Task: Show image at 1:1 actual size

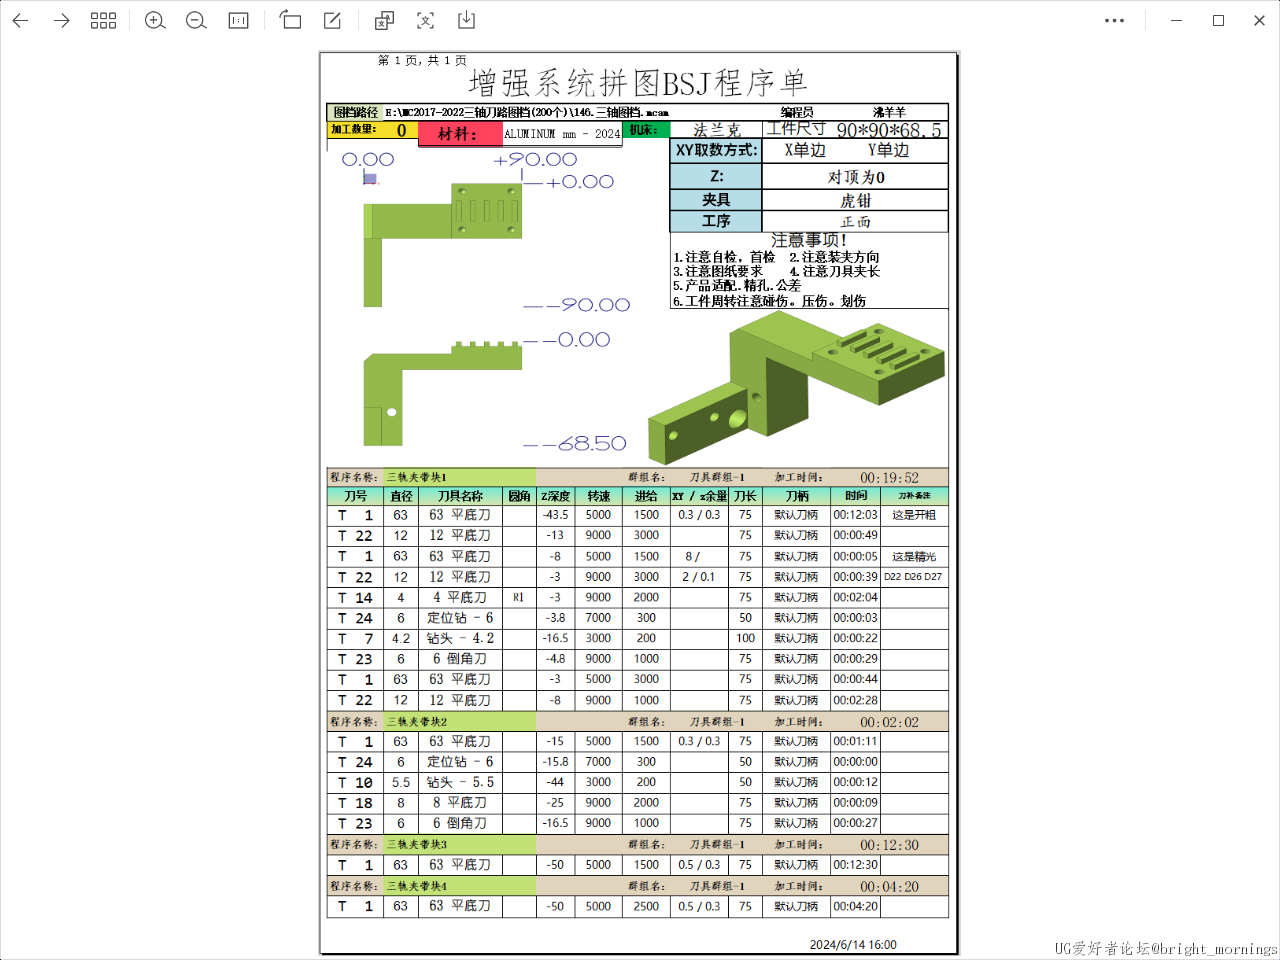Action: click(238, 20)
